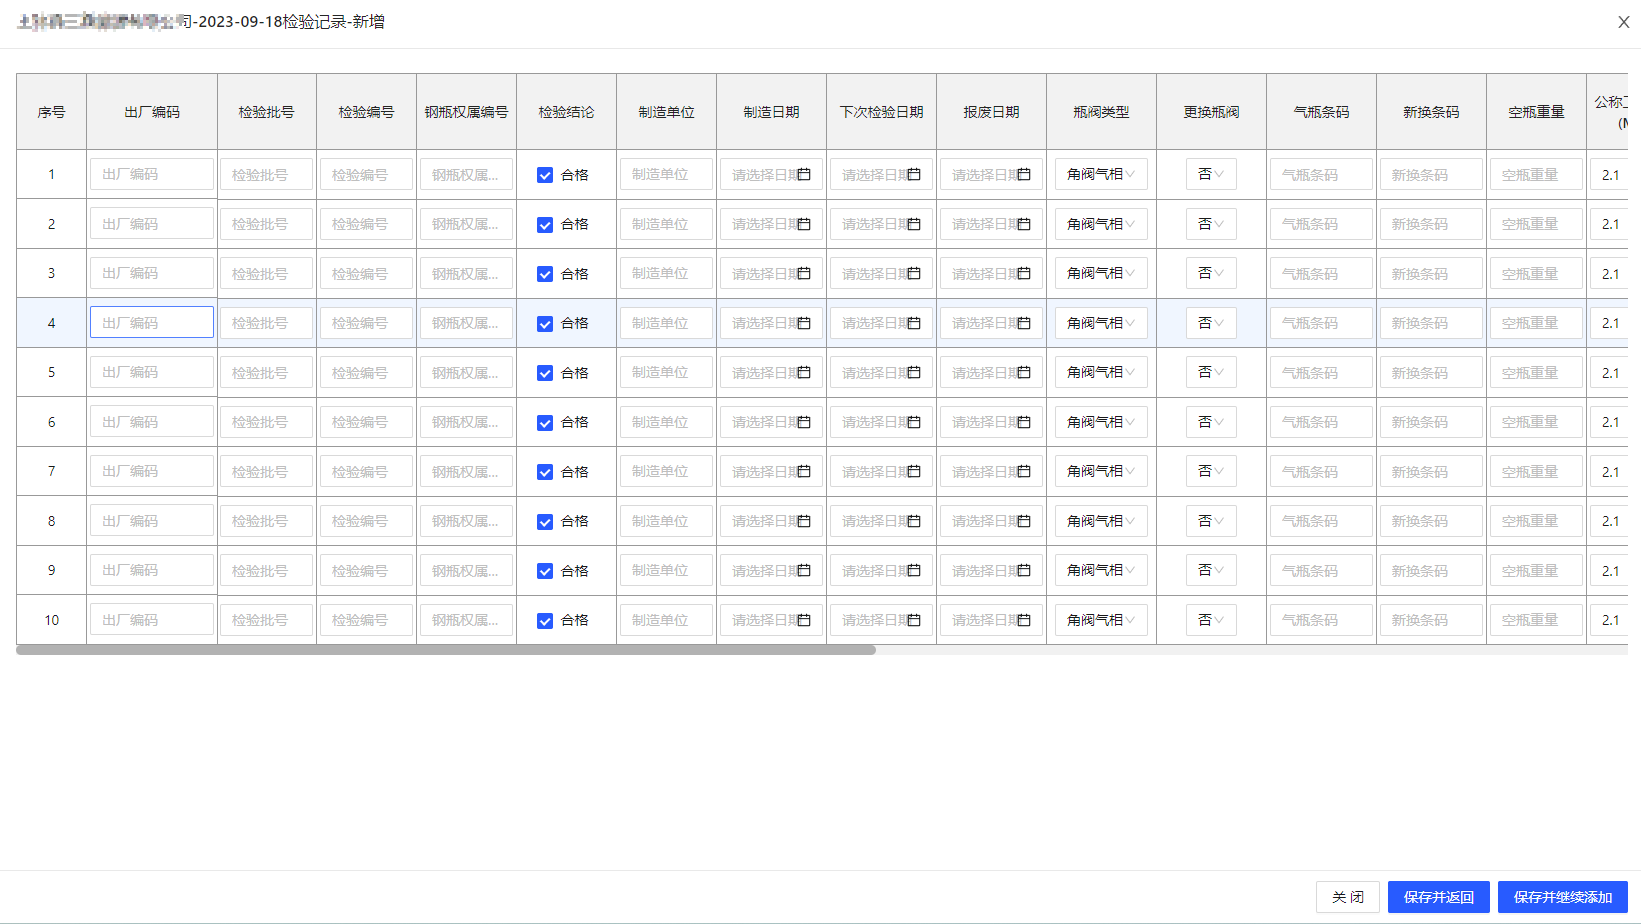Open calendar icon for 制造日期 in row 9

click(804, 570)
